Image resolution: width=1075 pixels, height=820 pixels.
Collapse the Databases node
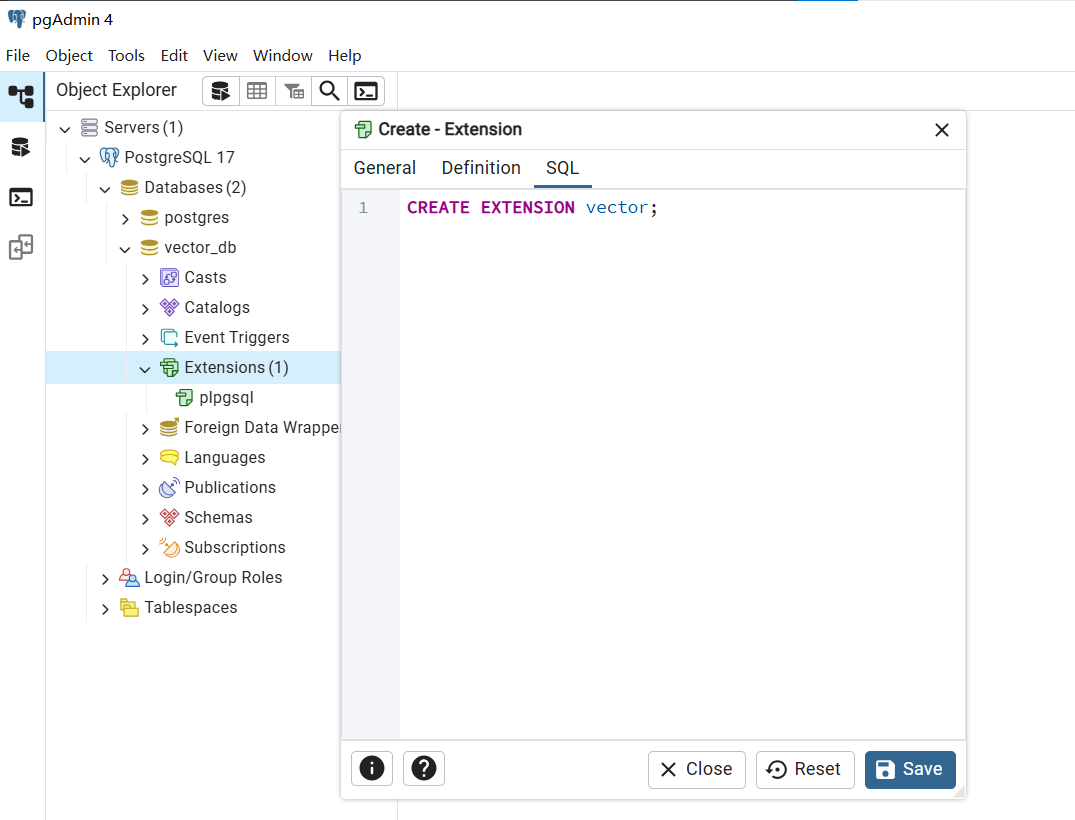click(105, 189)
